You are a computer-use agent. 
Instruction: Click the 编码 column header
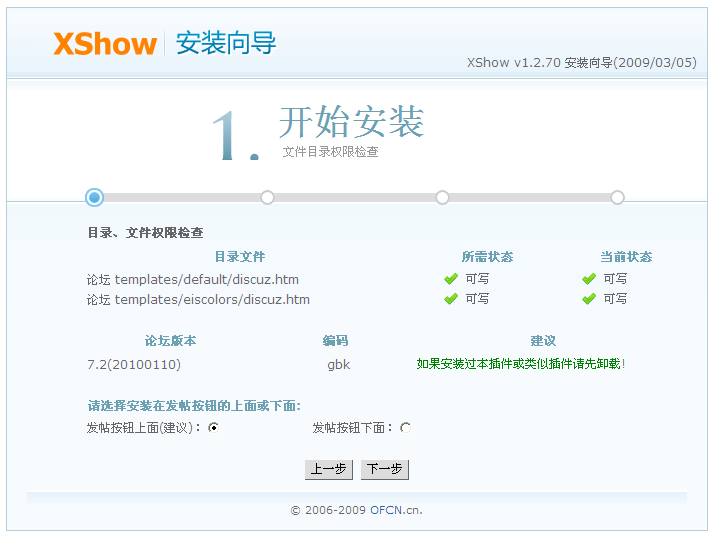[336, 341]
